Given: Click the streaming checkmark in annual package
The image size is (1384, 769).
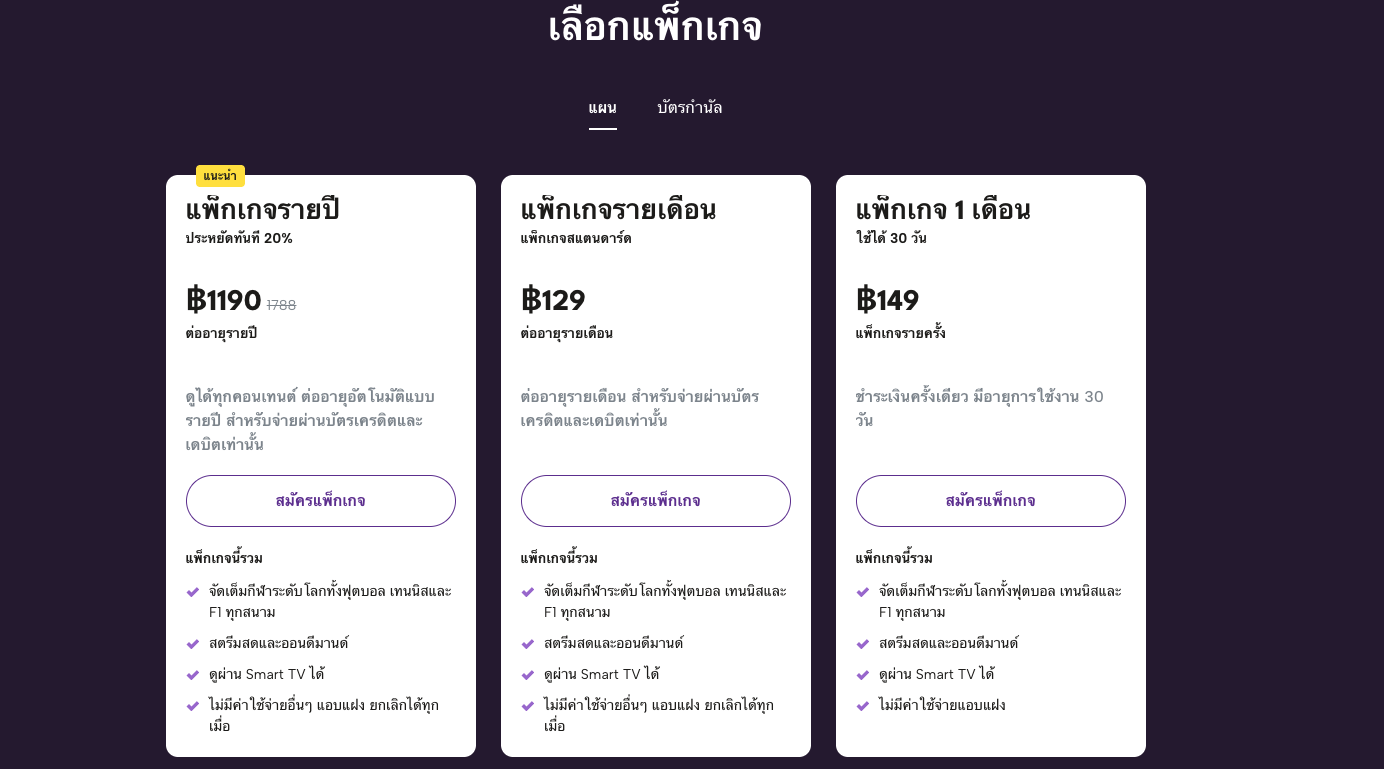Looking at the screenshot, I should (193, 644).
